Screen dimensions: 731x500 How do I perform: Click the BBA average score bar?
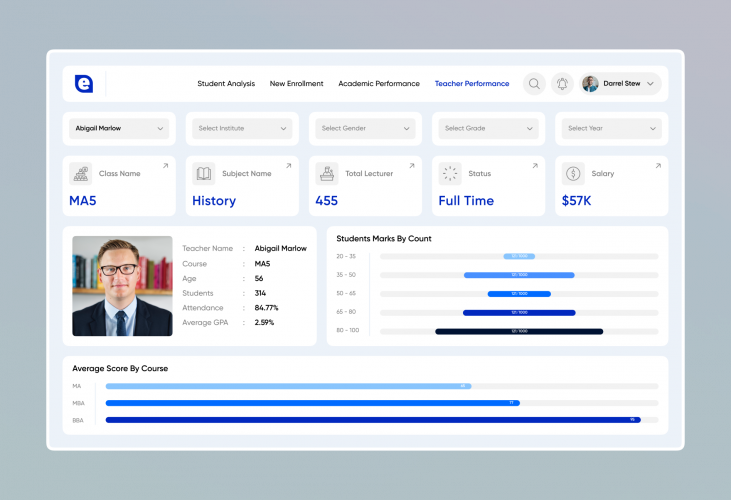(x=373, y=420)
